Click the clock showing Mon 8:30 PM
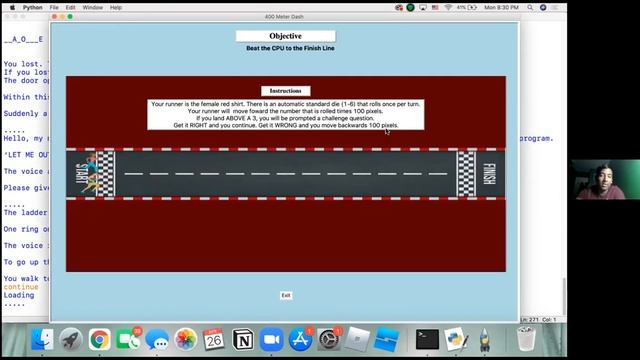This screenshot has height=360, width=640. (501, 7)
